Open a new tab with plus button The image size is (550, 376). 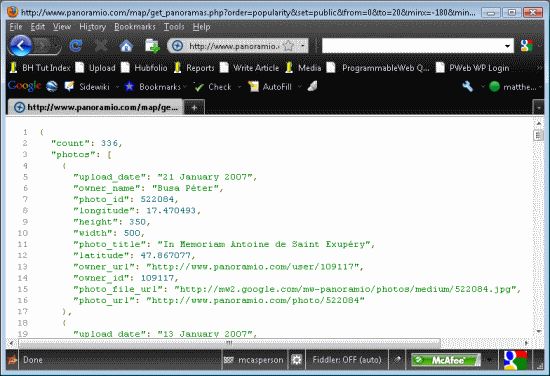point(194,108)
